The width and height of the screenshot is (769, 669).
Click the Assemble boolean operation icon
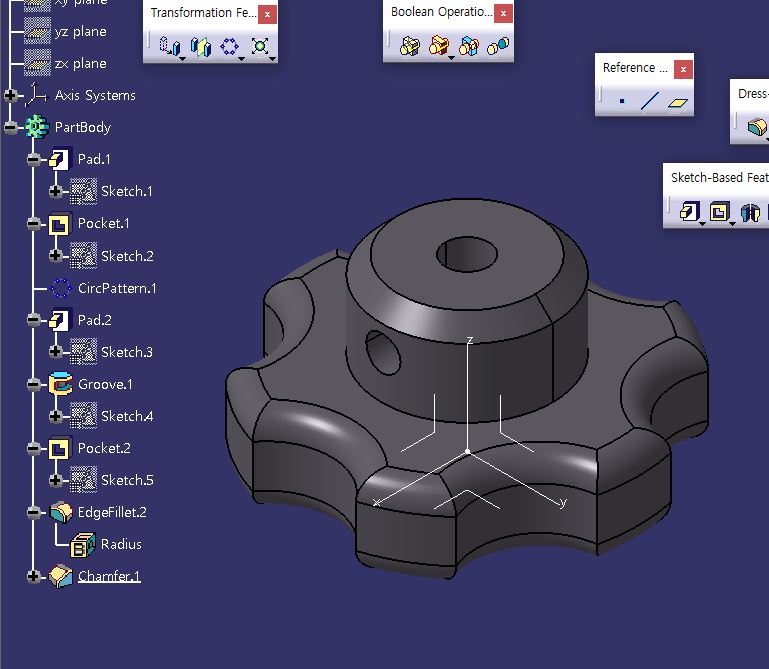pyautogui.click(x=410, y=46)
